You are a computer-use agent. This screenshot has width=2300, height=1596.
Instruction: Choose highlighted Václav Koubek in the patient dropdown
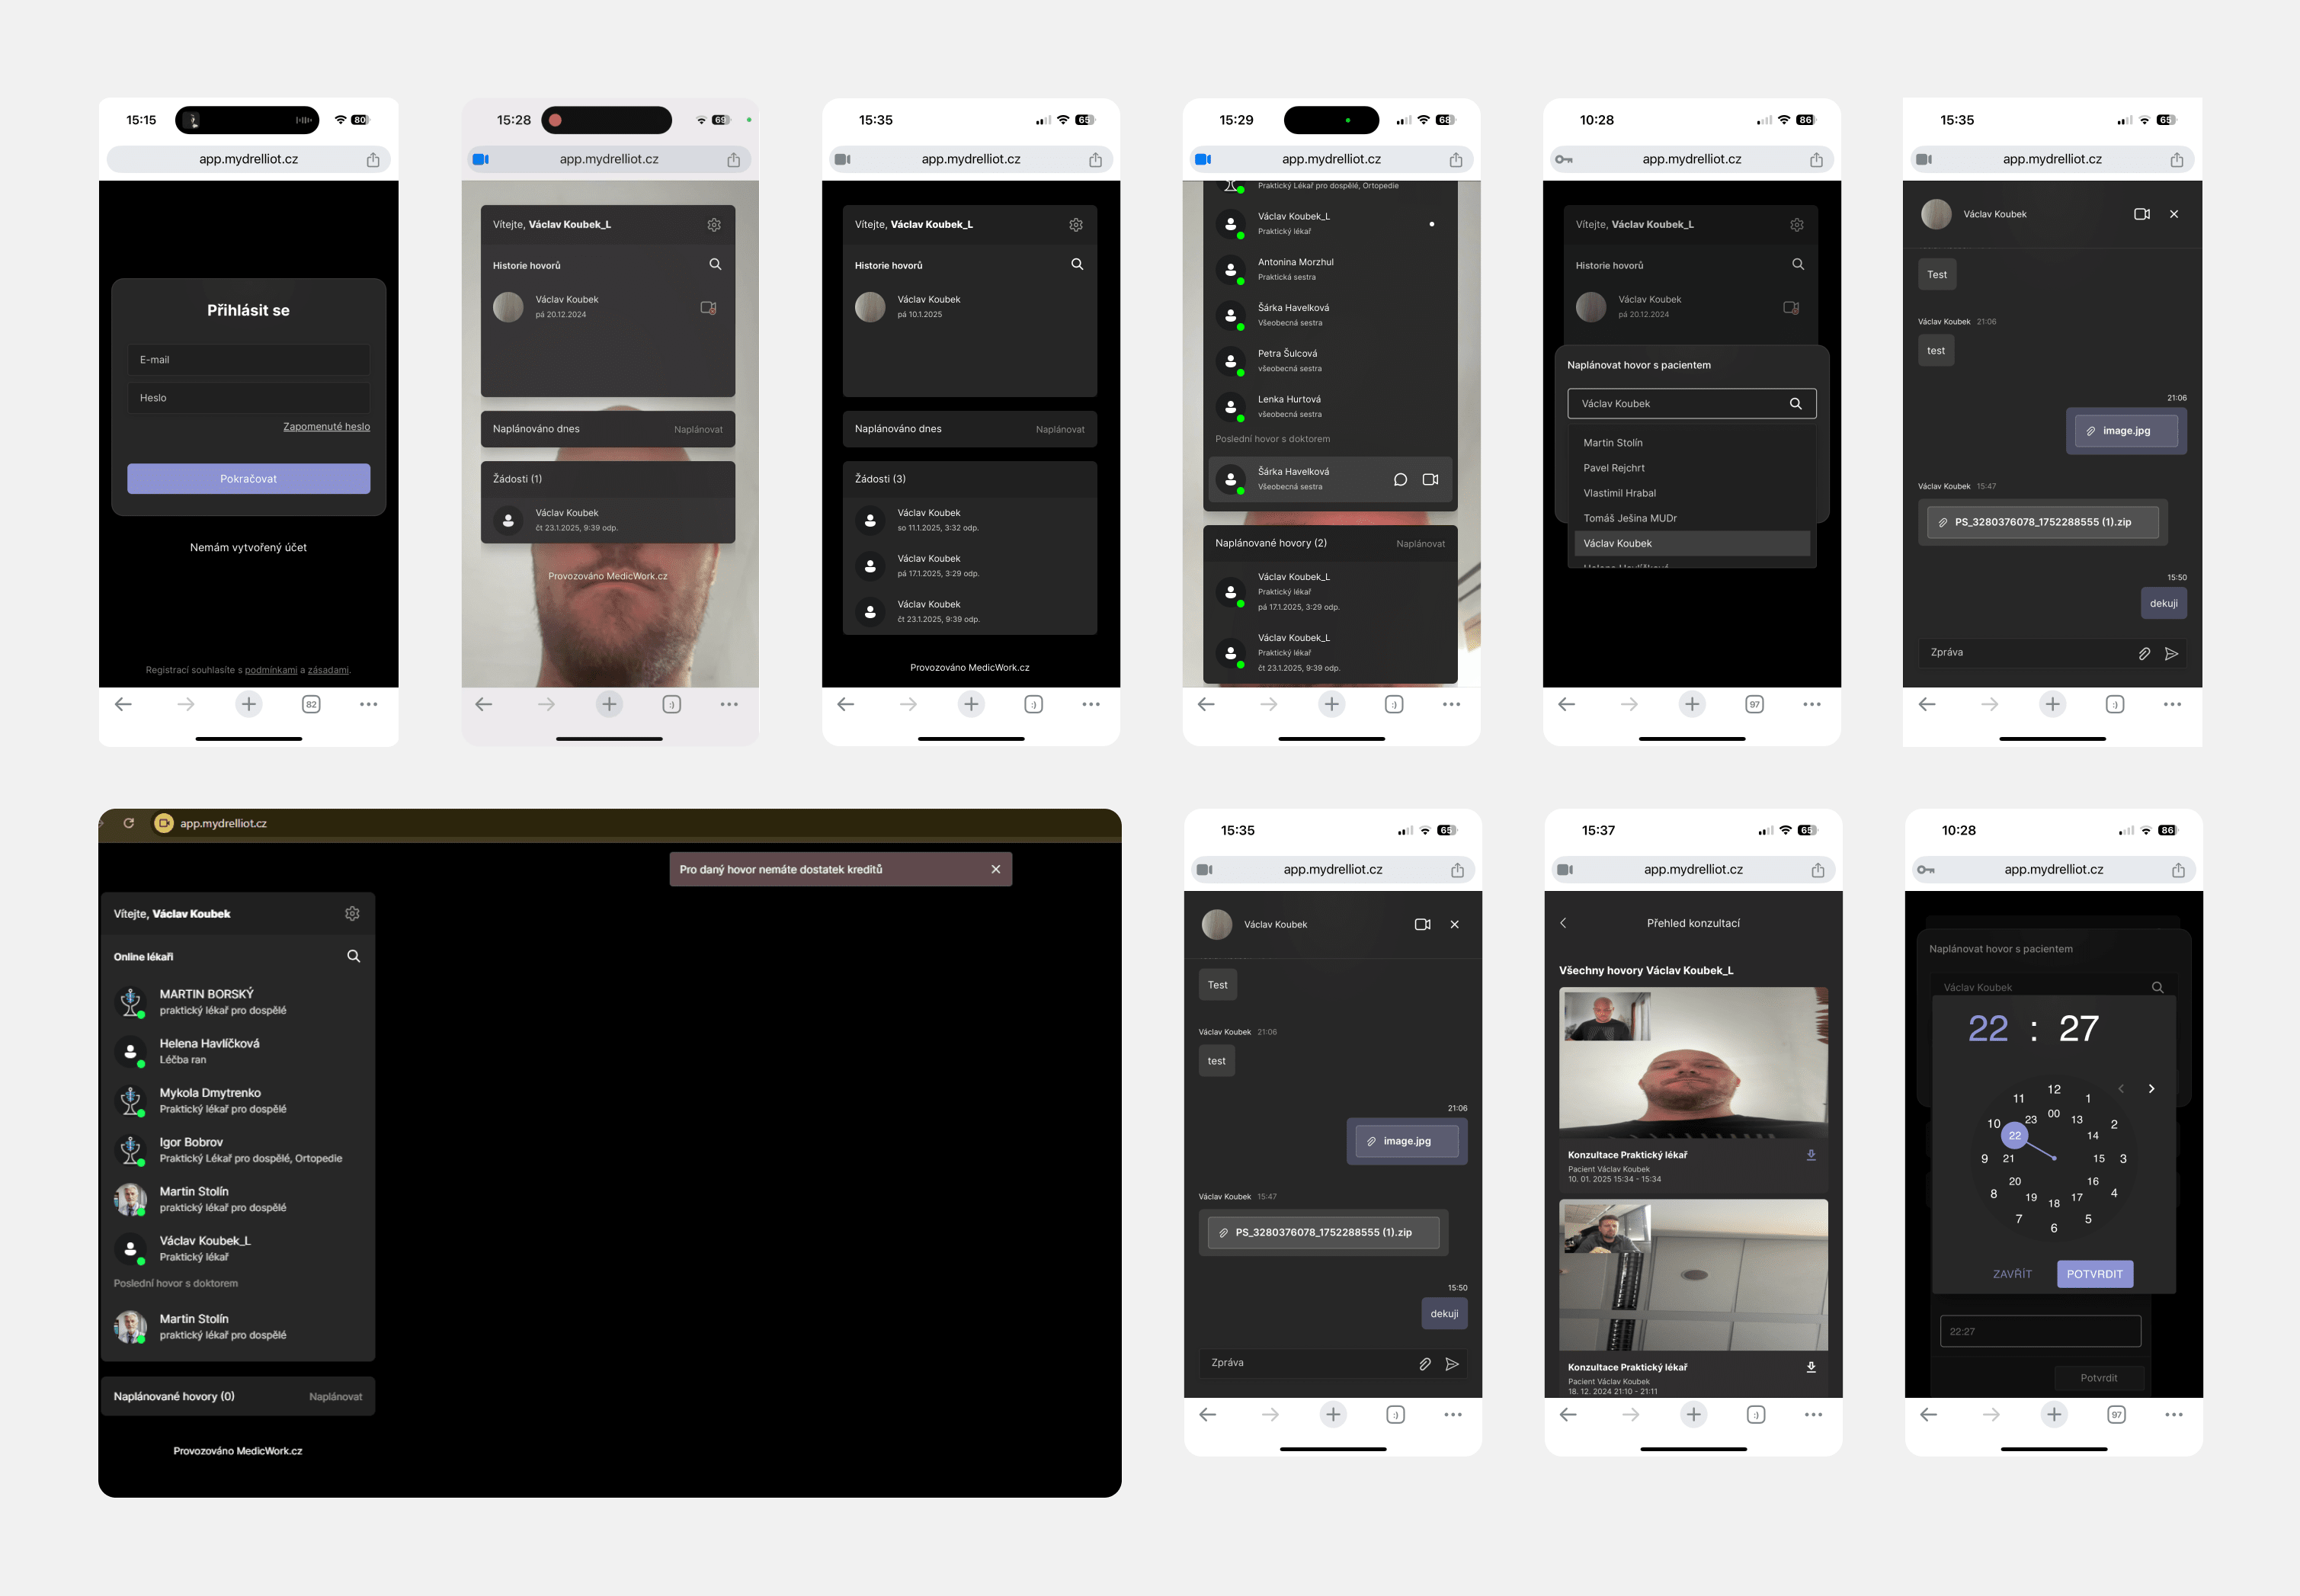point(1692,543)
